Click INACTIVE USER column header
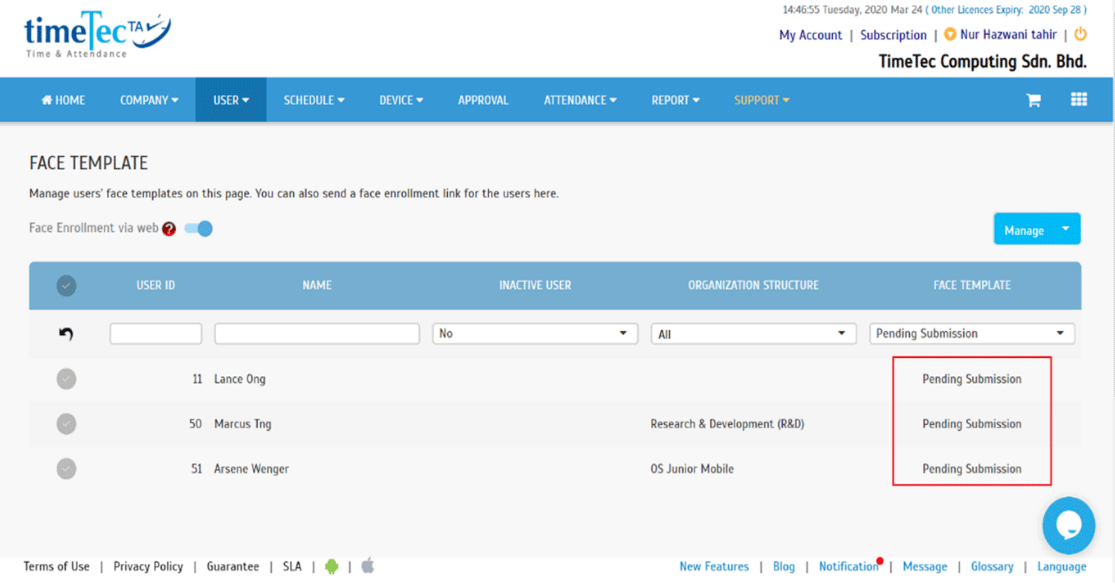The image size is (1115, 586). pos(535,285)
